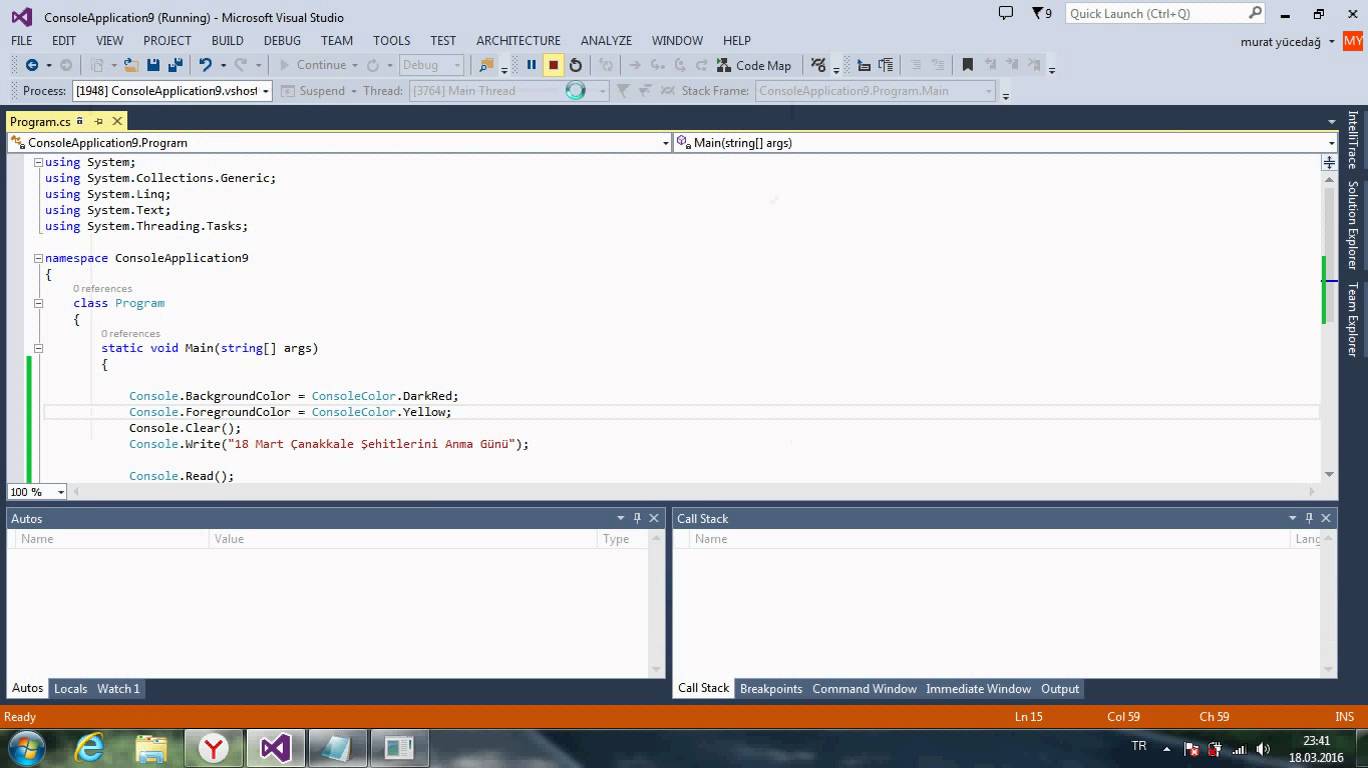The width and height of the screenshot is (1368, 768).
Task: Collapse the namespace ConsoleApplication9 region
Action: pos(37,257)
